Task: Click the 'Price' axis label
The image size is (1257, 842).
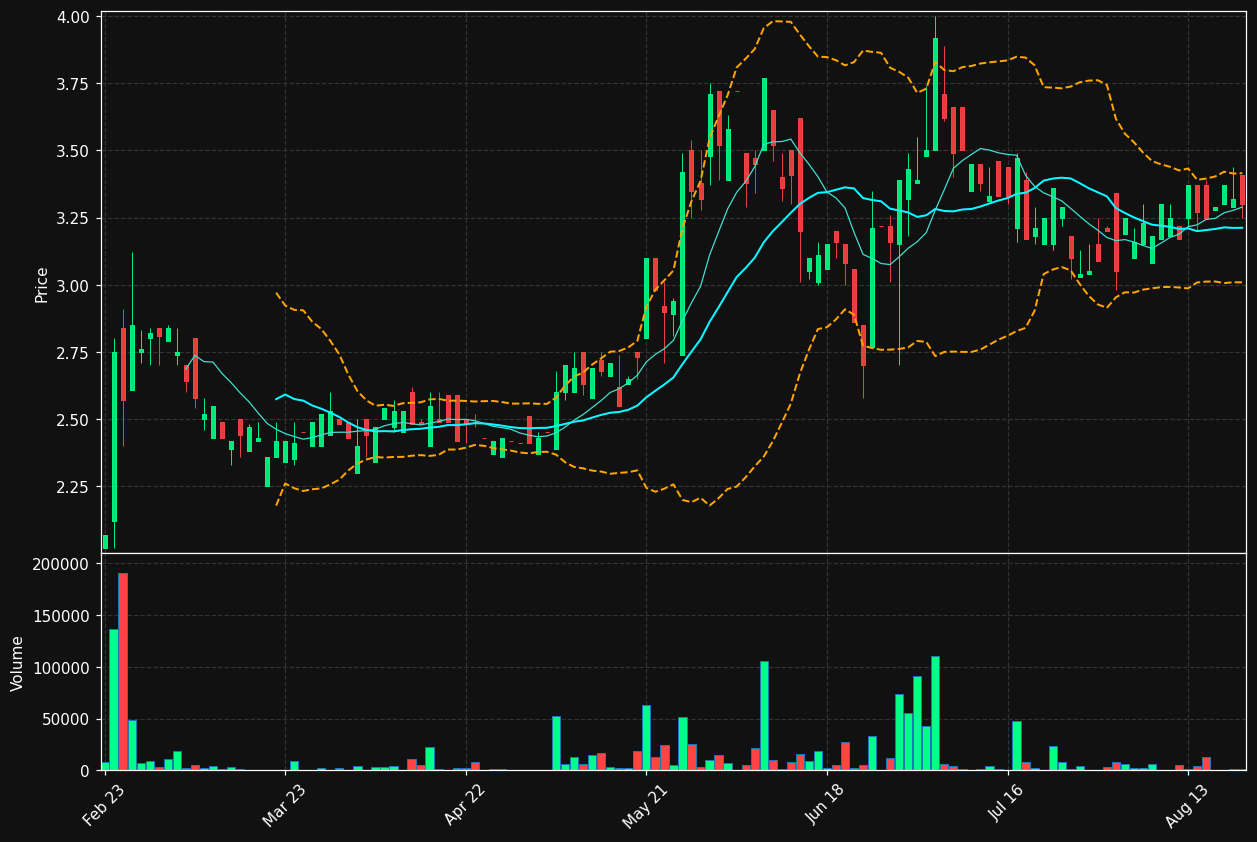Action: click(42, 285)
